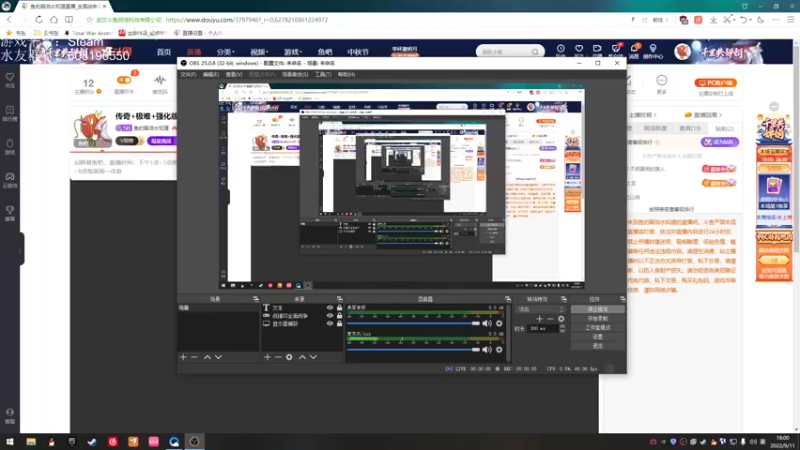
Task: Toggle lock on the display capture source
Action: 339,323
